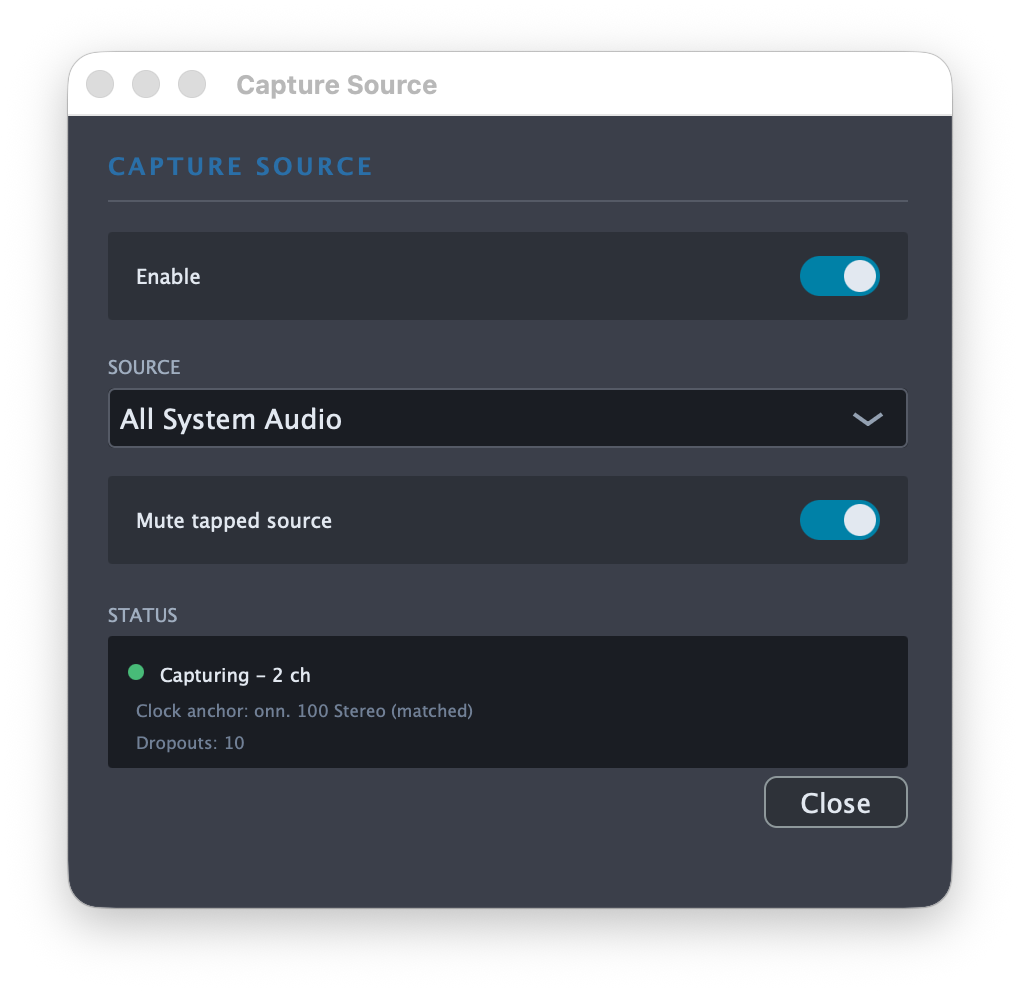Screen dimensions: 1020x992
Task: Disable the Mute tapped source switch
Action: (x=839, y=520)
